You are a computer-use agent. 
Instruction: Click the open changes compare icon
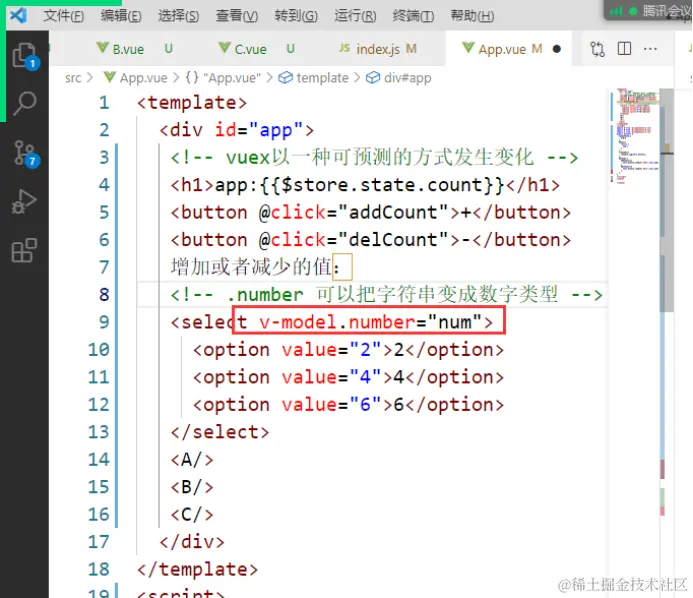tap(598, 49)
